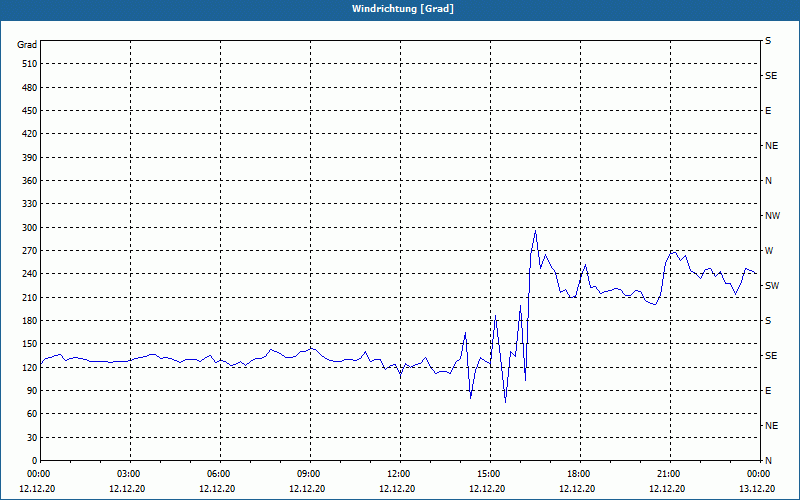Select the y-axis value 120
The height and width of the screenshot is (500, 800).
click(30, 367)
